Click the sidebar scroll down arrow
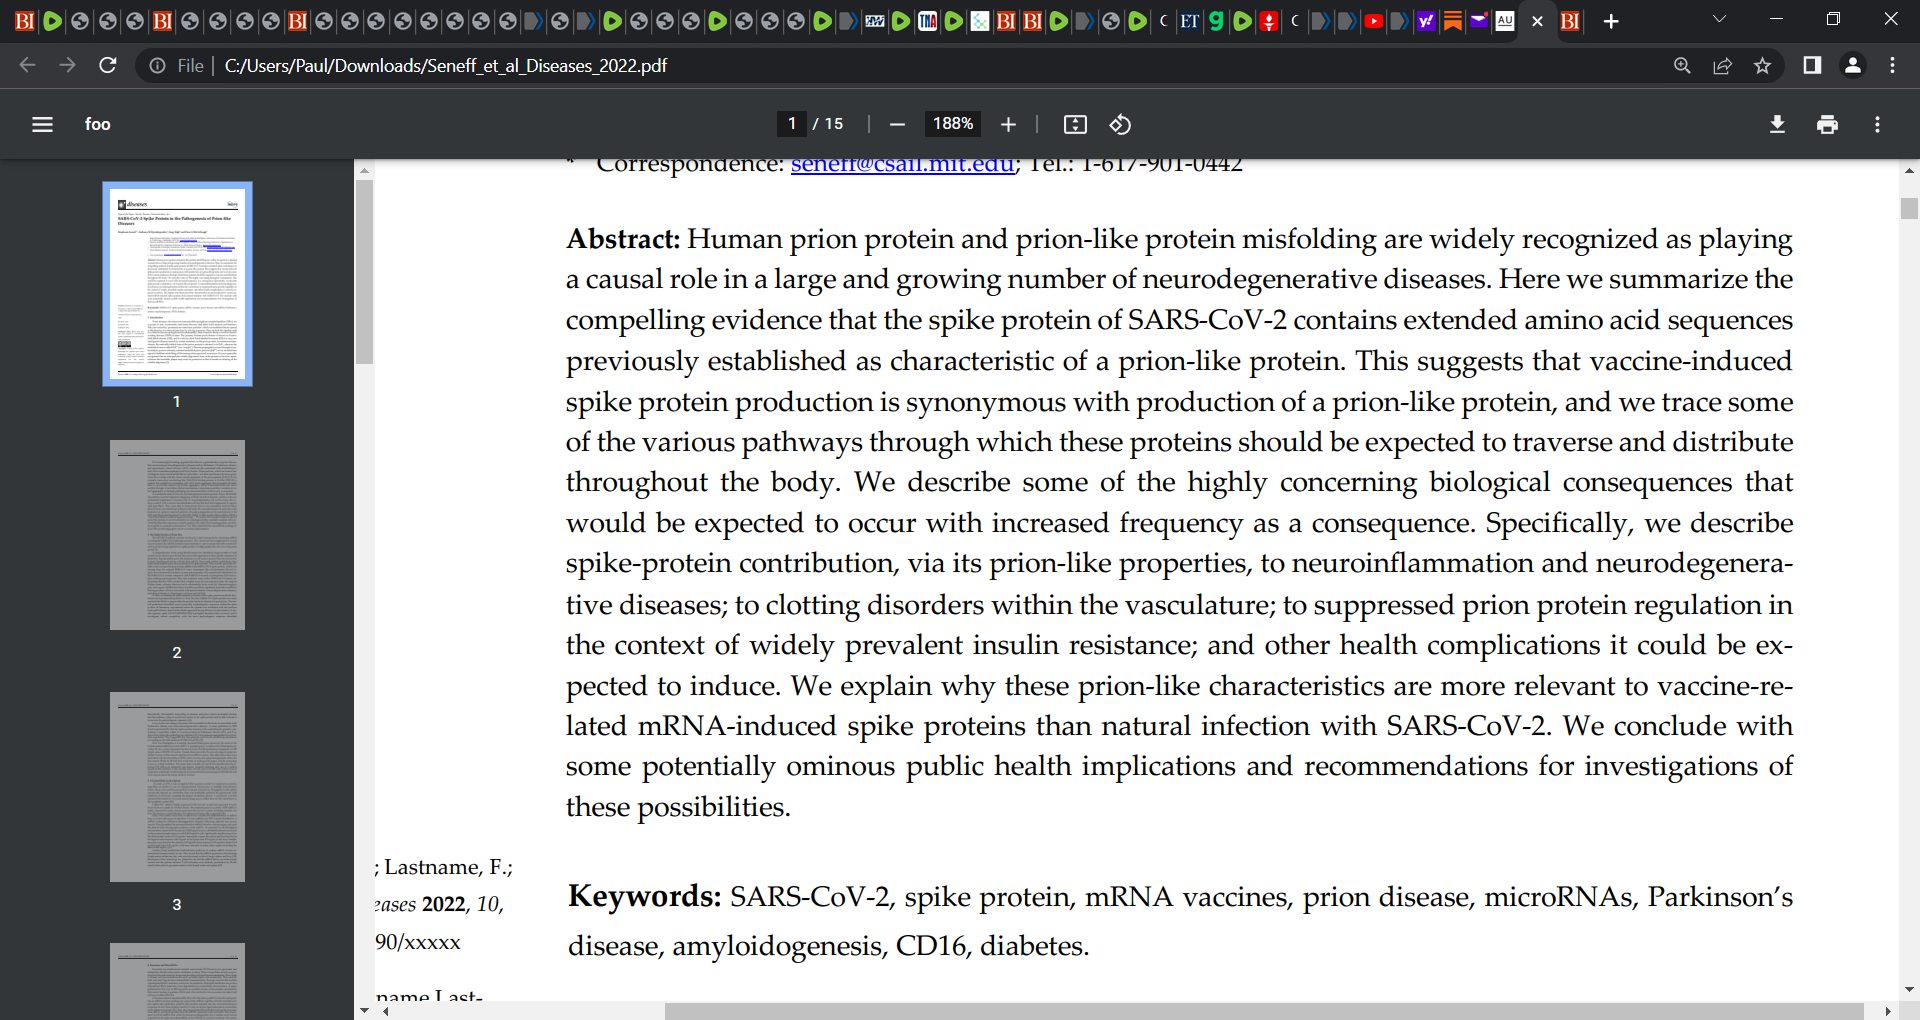Viewport: 1920px width, 1020px height. point(364,1010)
